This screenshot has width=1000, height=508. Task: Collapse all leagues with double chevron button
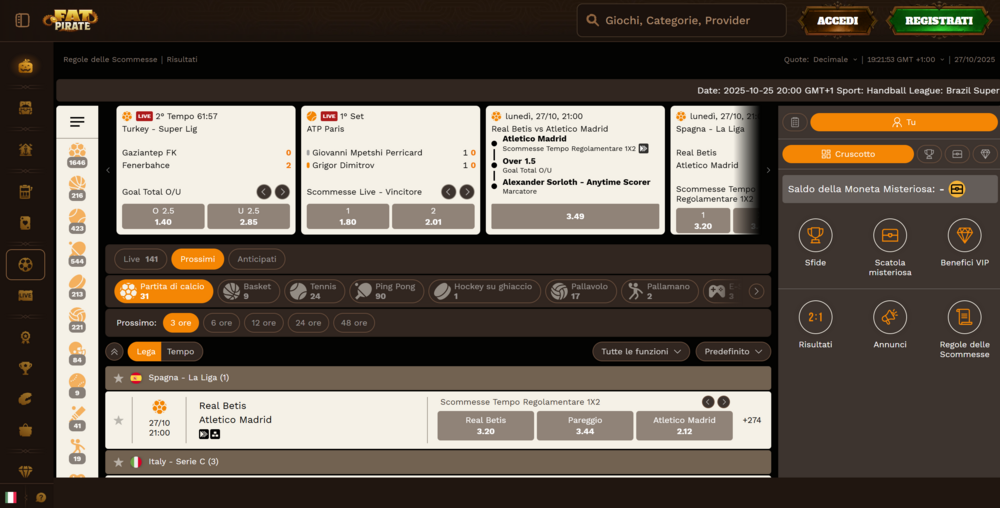coord(114,352)
